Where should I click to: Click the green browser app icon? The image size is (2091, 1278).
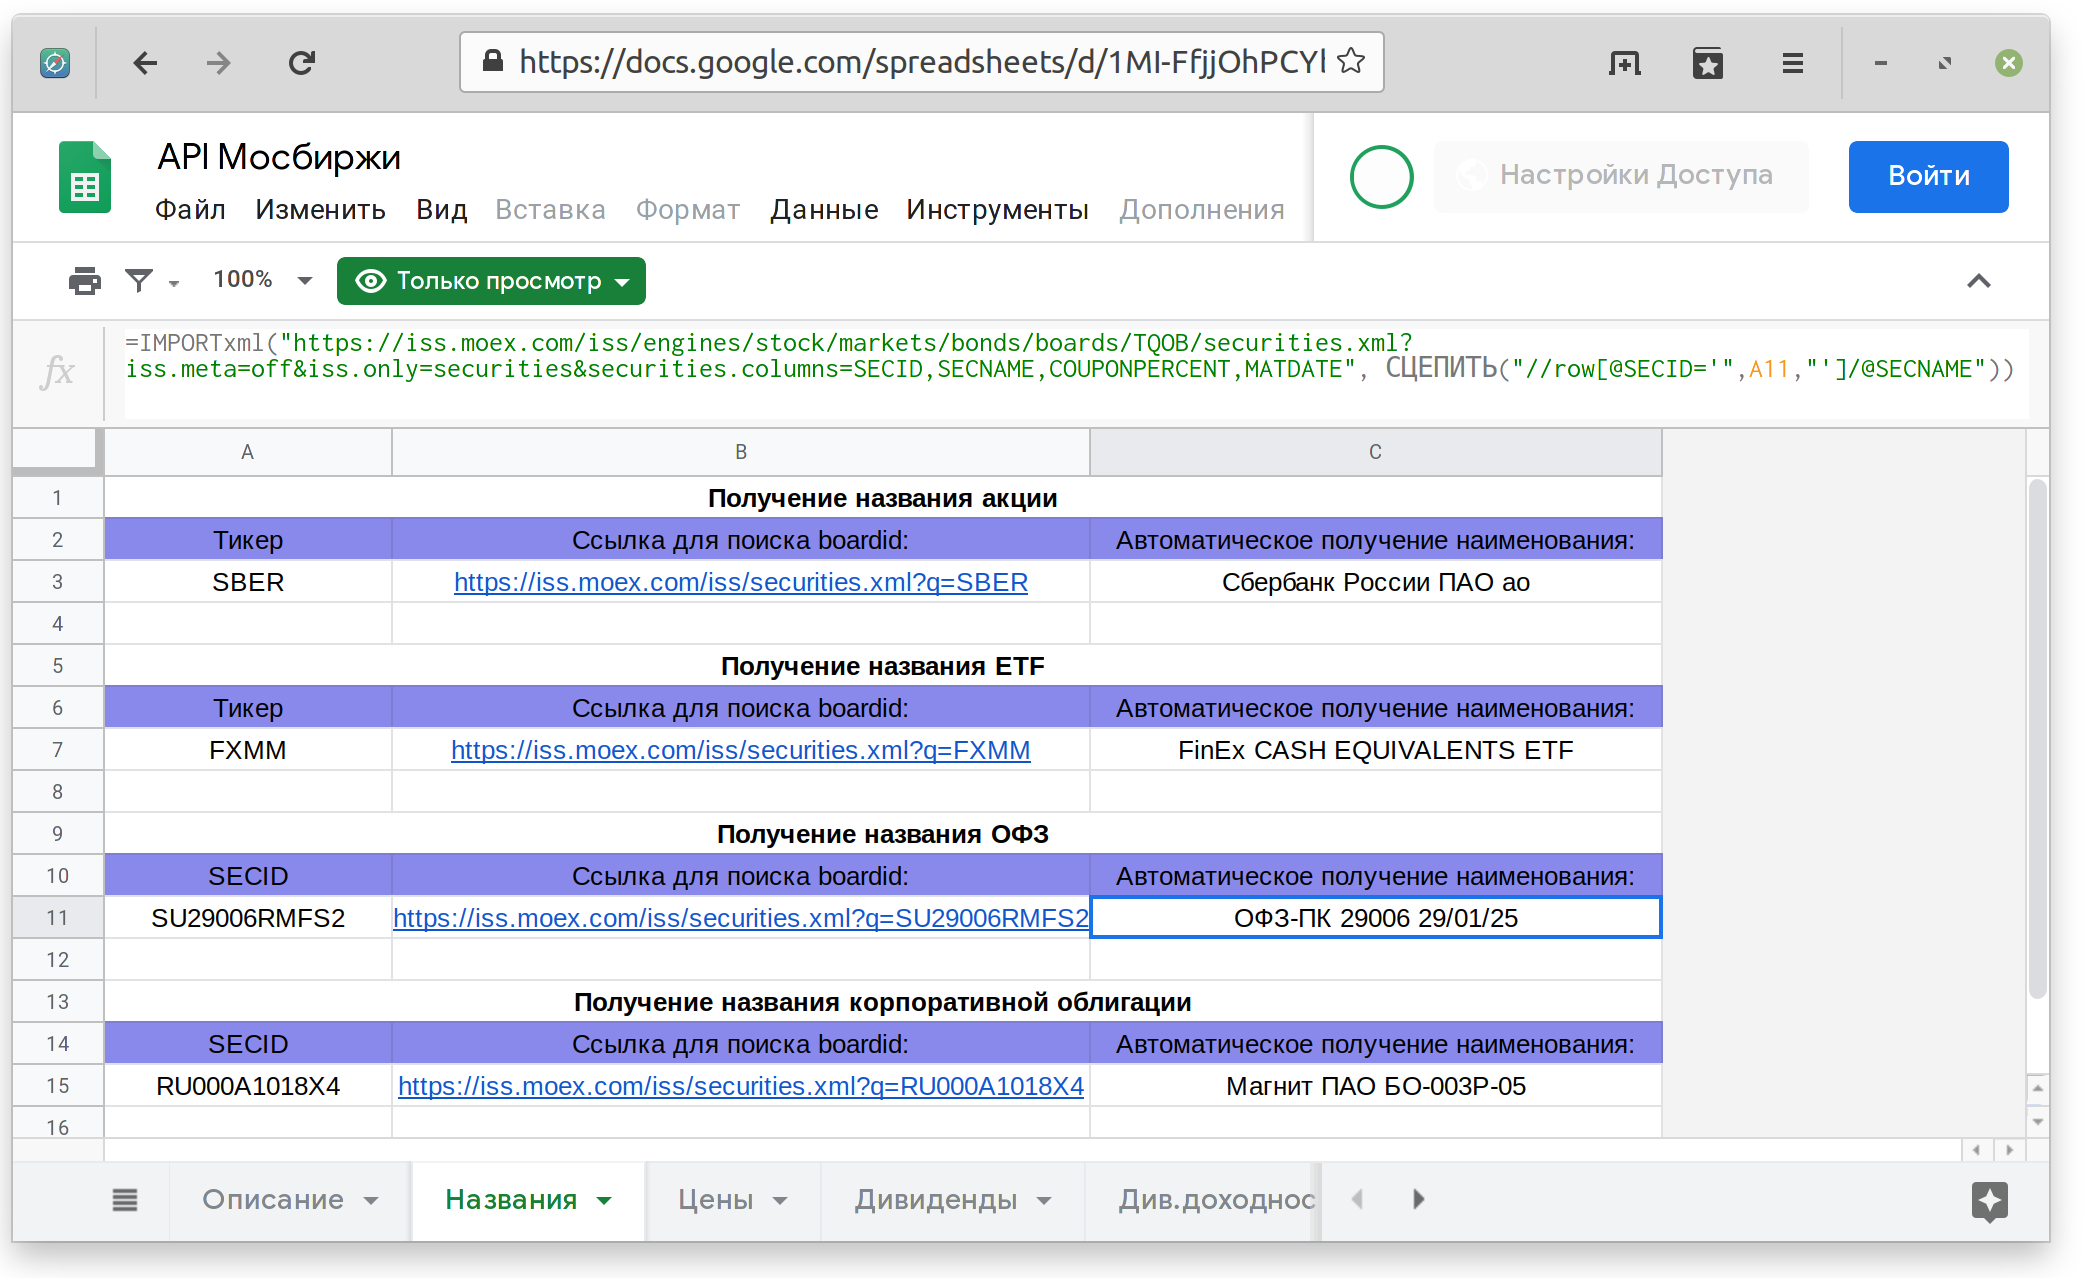[55, 63]
